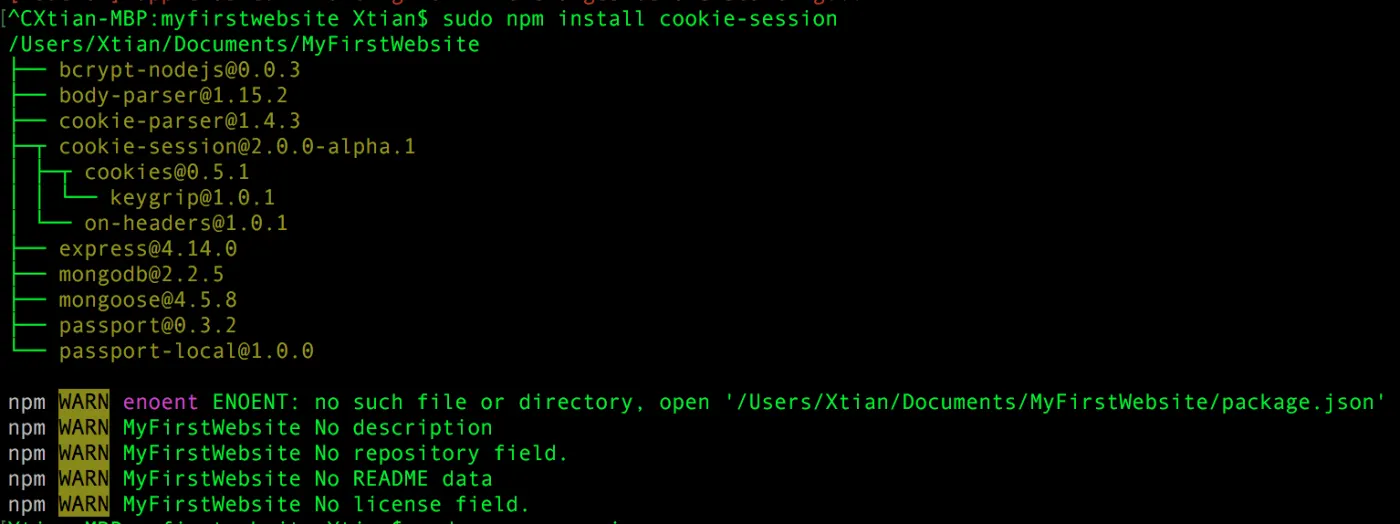Click the cookie-session@2.0.0-alpha.1 package node
The image size is (1400, 524).
(237, 147)
